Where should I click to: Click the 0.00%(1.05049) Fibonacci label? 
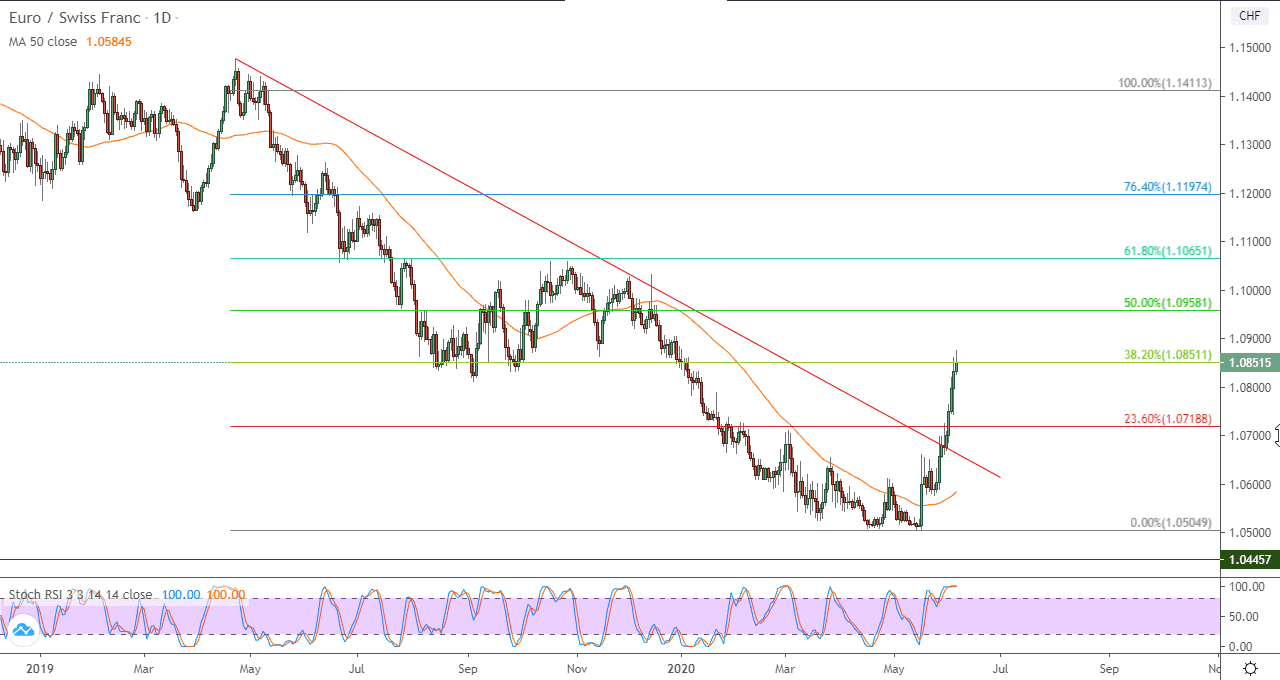click(x=1171, y=523)
